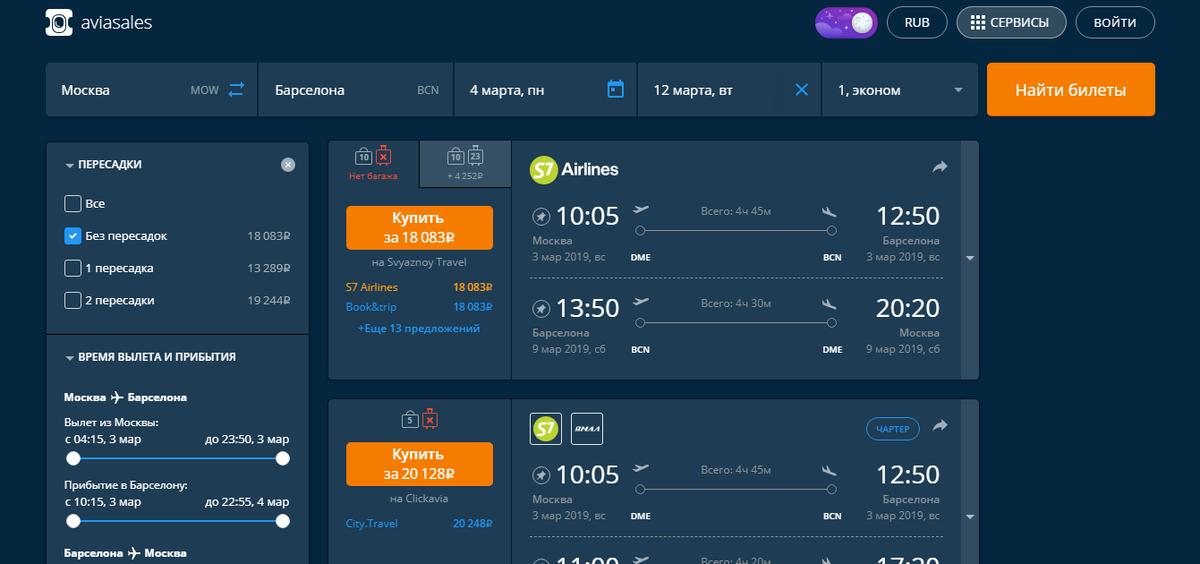The width and height of the screenshot is (1200, 564).
Task: Collapse the ПЕРЕСАДКИ filter section
Action: 70,165
